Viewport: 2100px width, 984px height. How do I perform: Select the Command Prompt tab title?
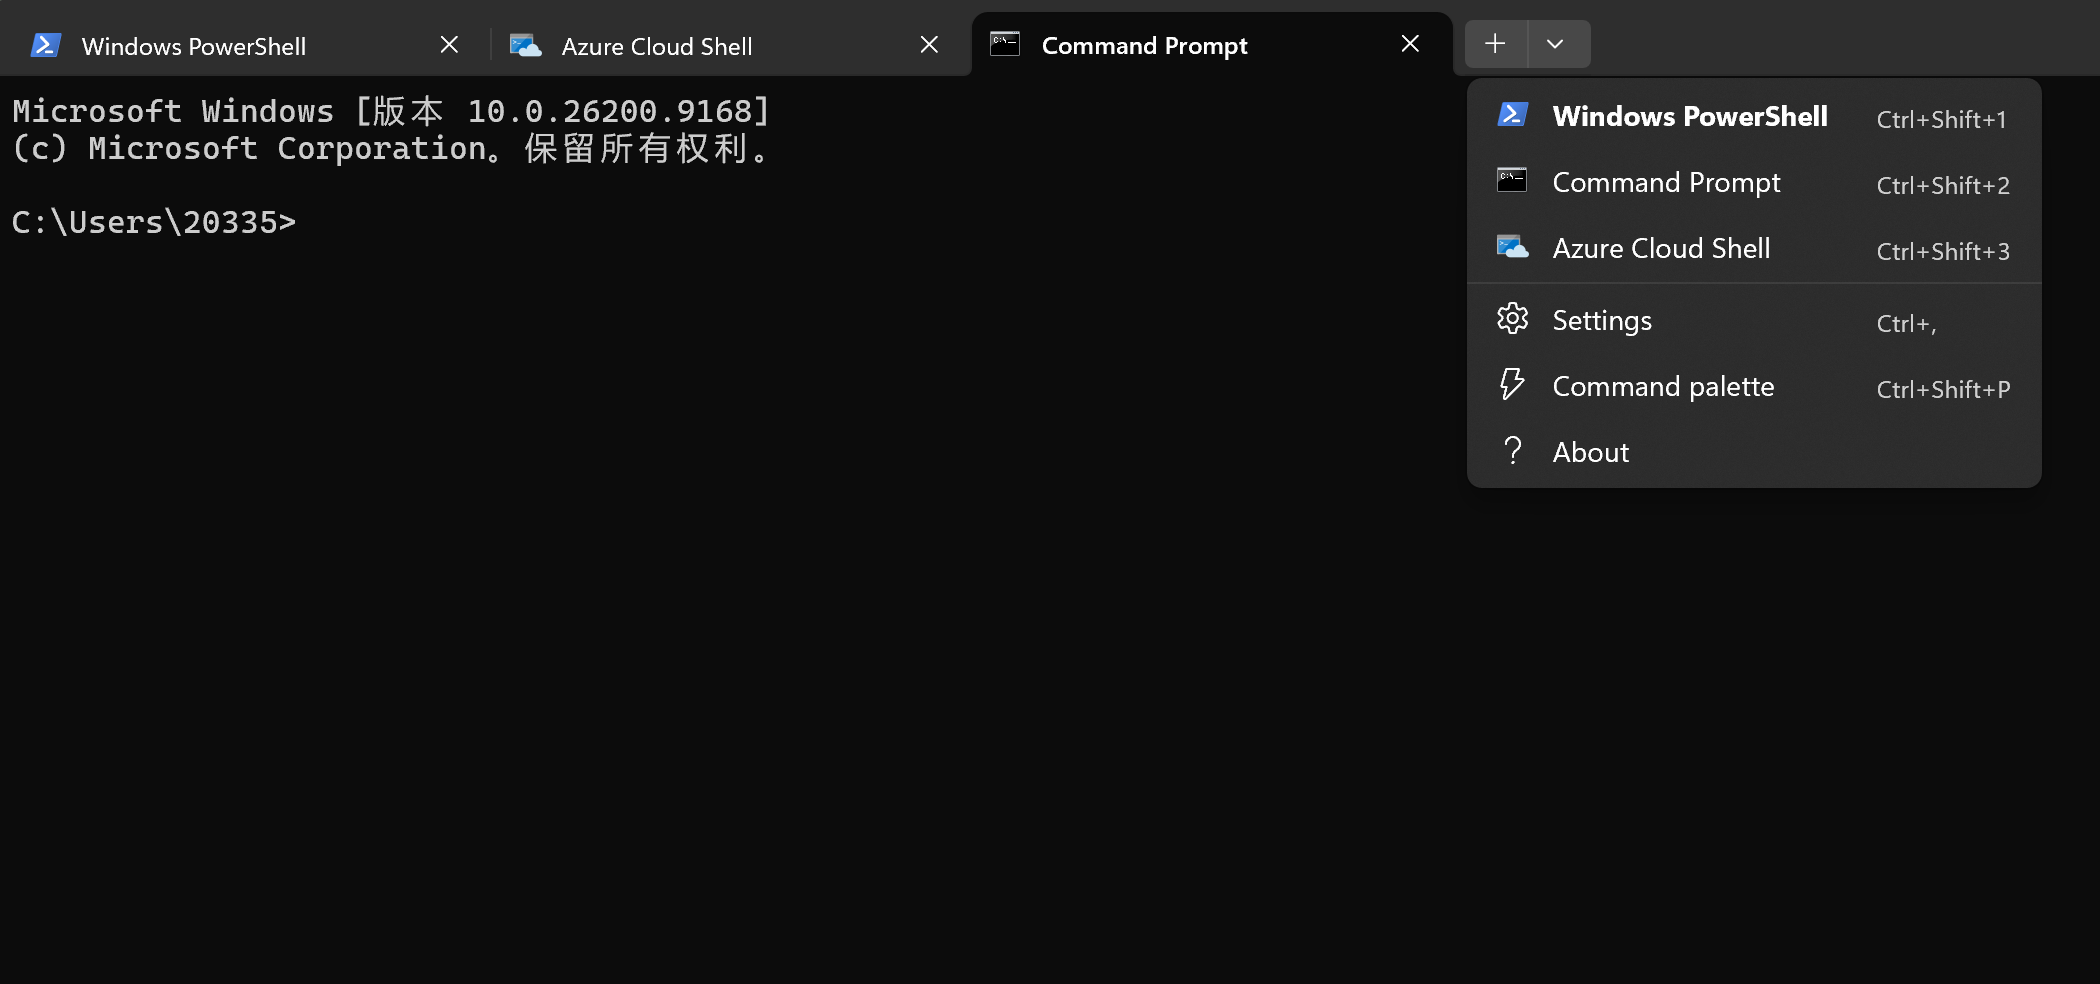tap(1144, 46)
